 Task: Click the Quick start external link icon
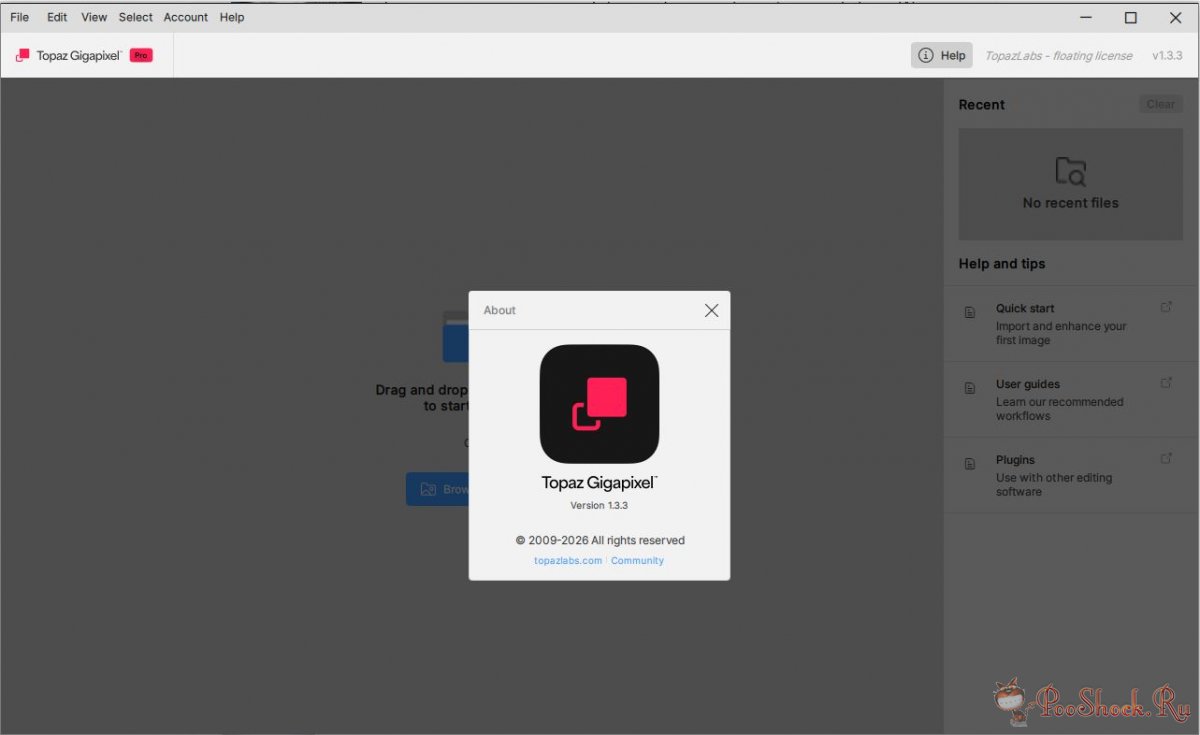pyautogui.click(x=1166, y=307)
